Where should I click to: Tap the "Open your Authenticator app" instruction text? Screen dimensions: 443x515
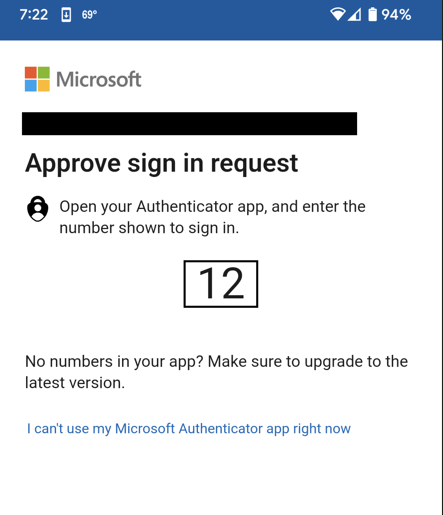point(212,207)
